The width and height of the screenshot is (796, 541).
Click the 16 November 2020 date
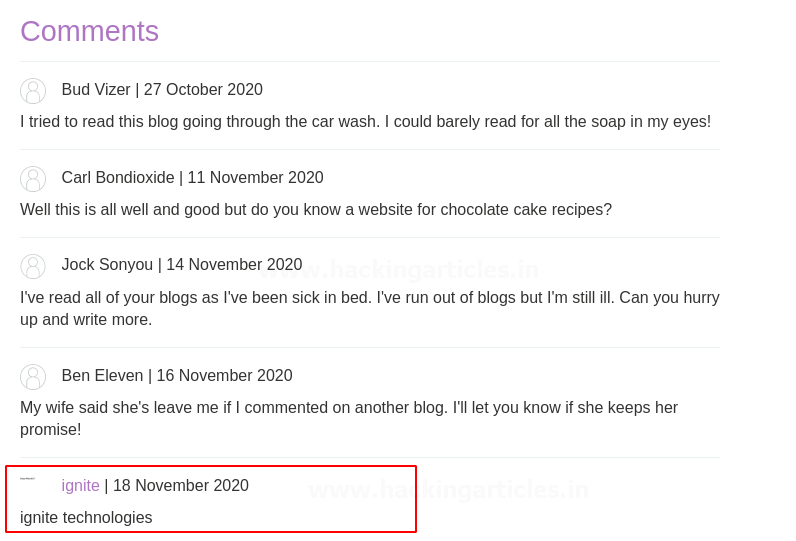click(x=224, y=376)
